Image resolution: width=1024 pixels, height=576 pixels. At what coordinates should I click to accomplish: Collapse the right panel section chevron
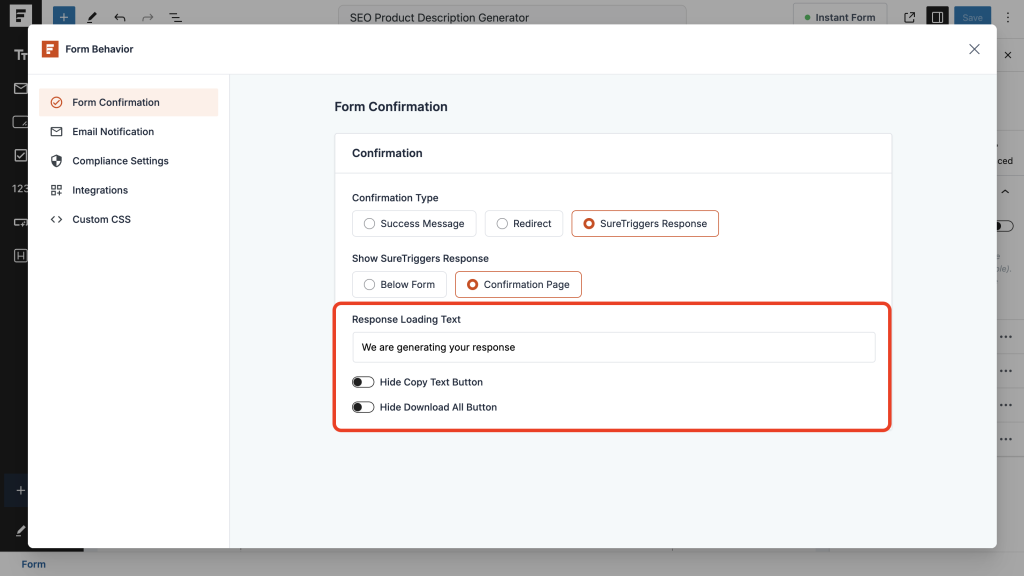pos(1005,190)
